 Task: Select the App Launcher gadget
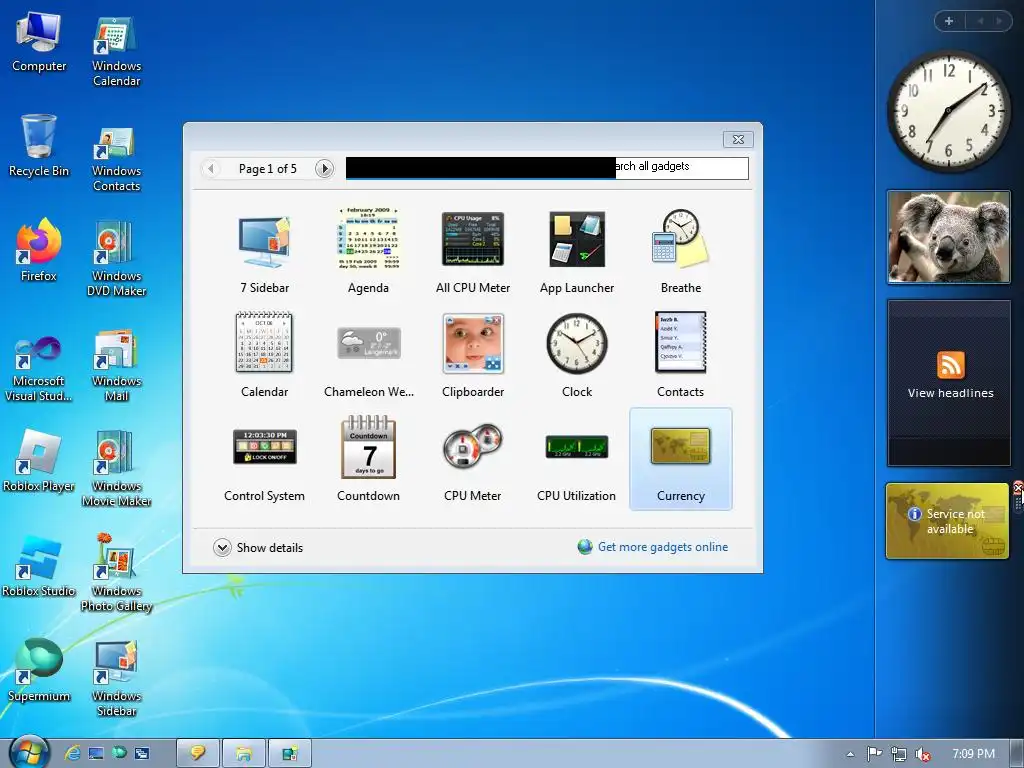click(x=577, y=251)
